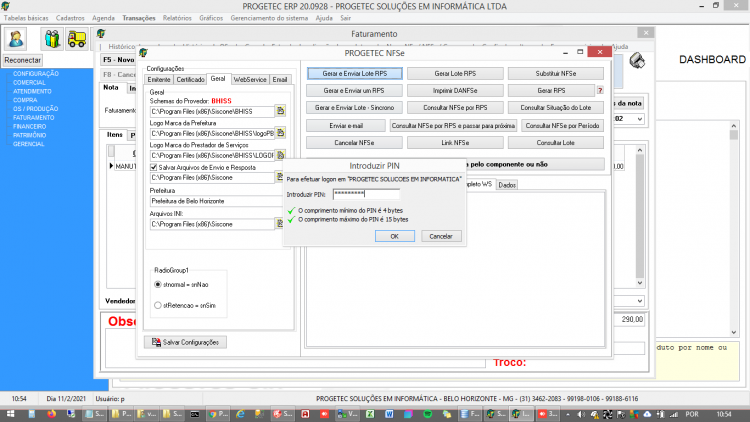
Task: Open the Windows Start menu
Action: coord(10,414)
